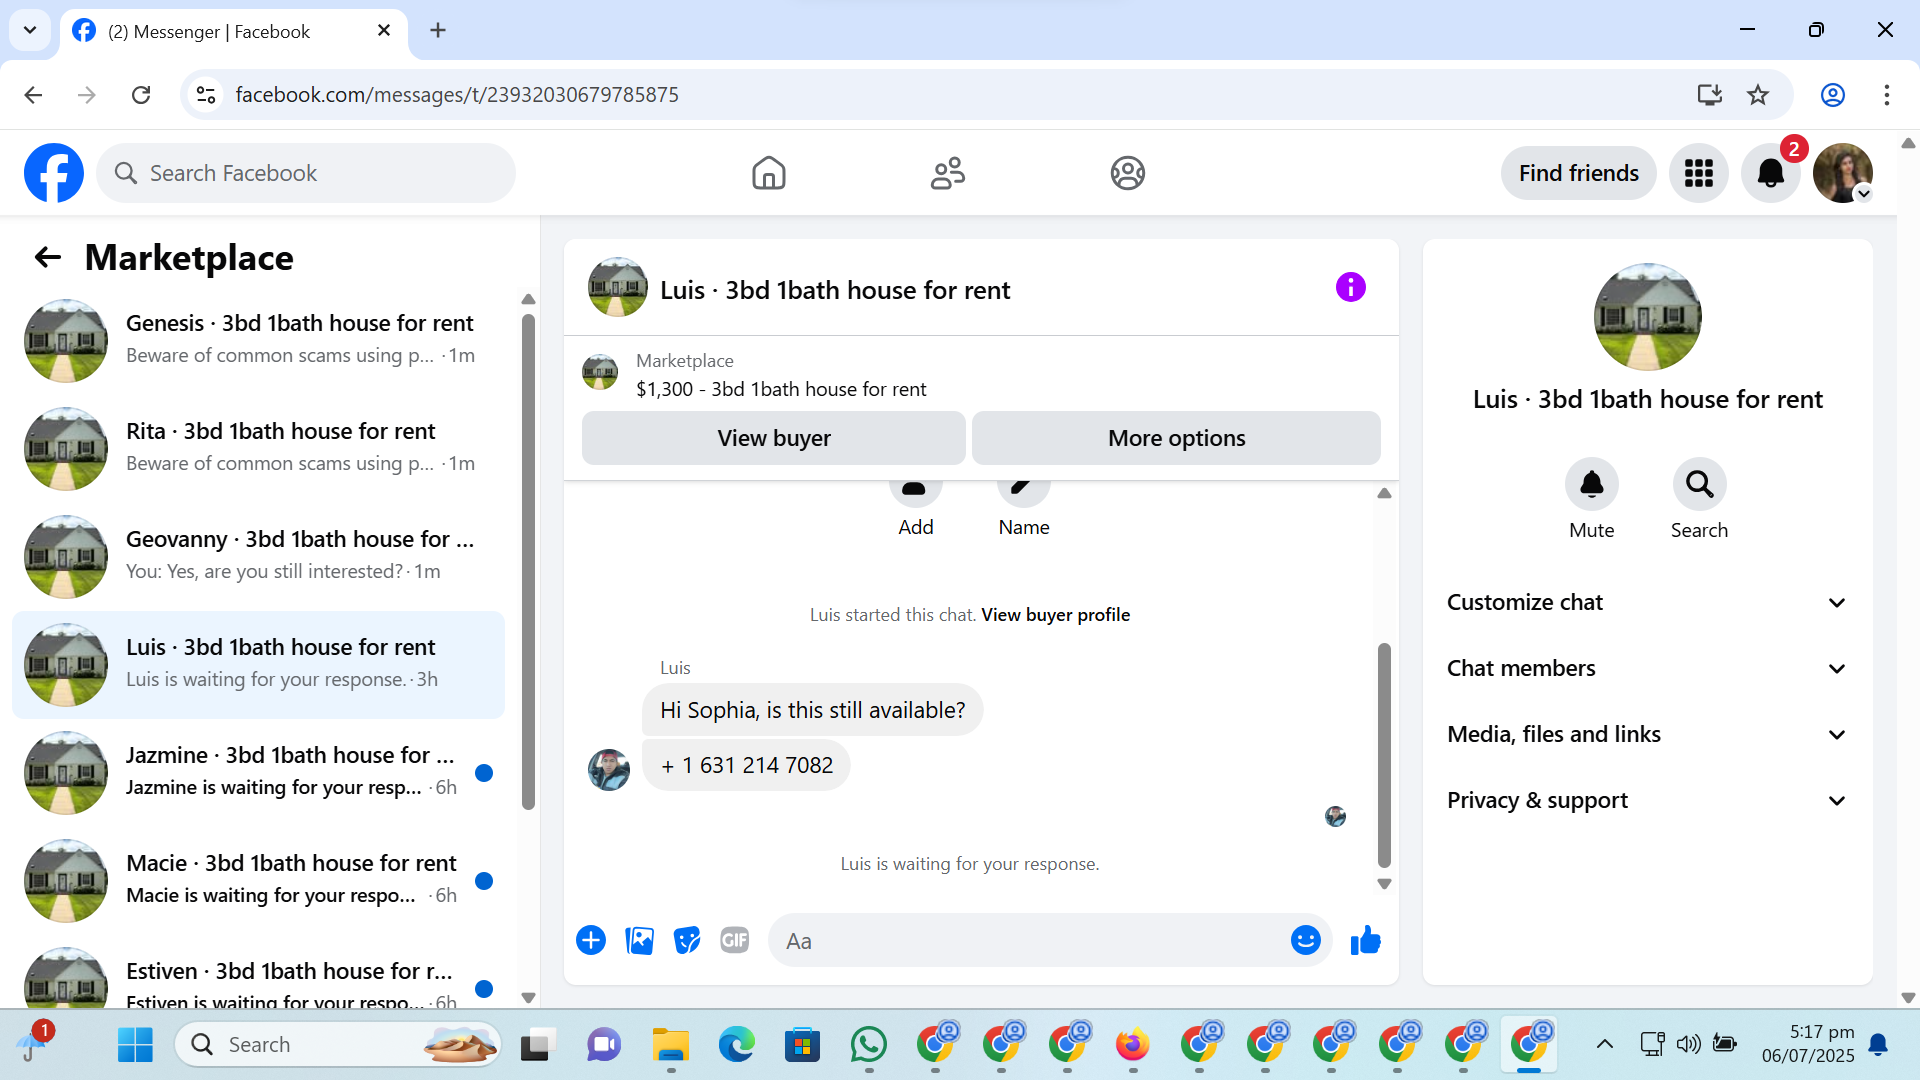This screenshot has height=1080, width=1920.
Task: Open the Groups icon in top navigation
Action: tap(1127, 173)
